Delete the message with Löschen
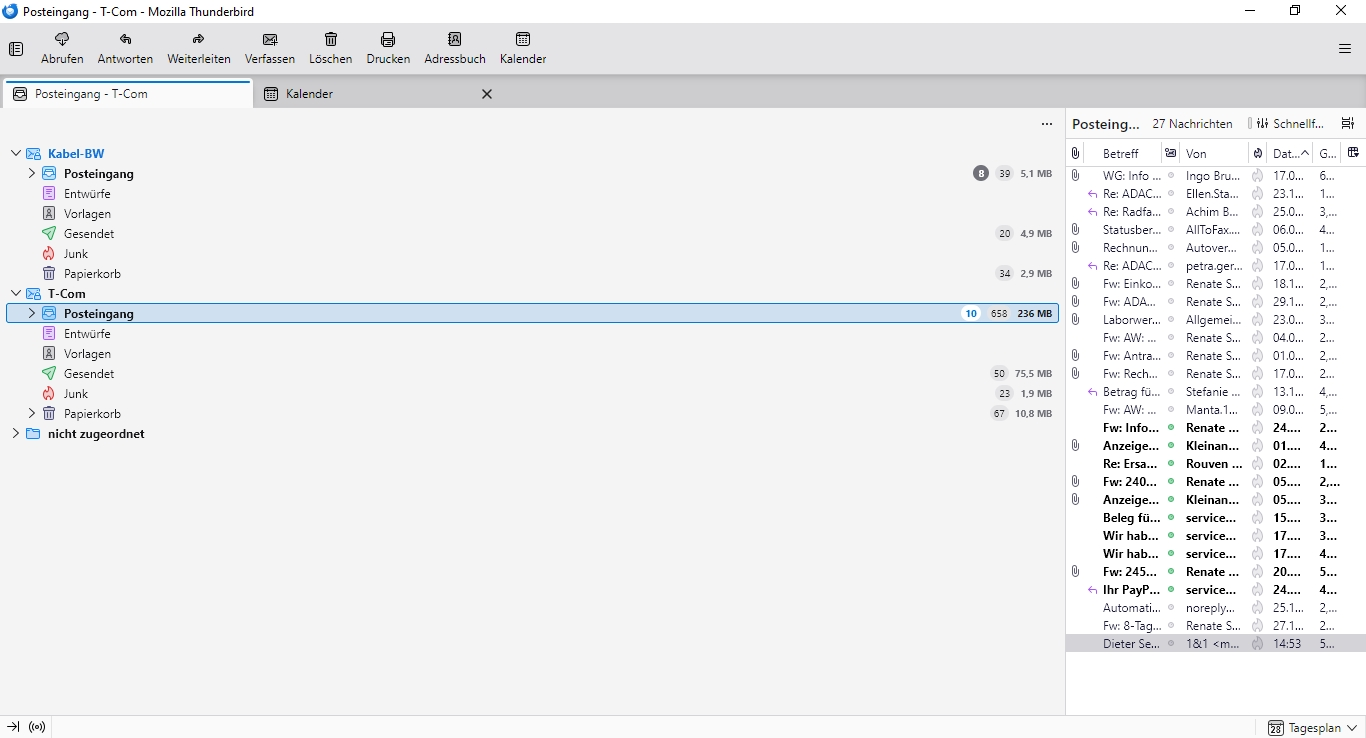This screenshot has height=738, width=1366. coord(331,49)
